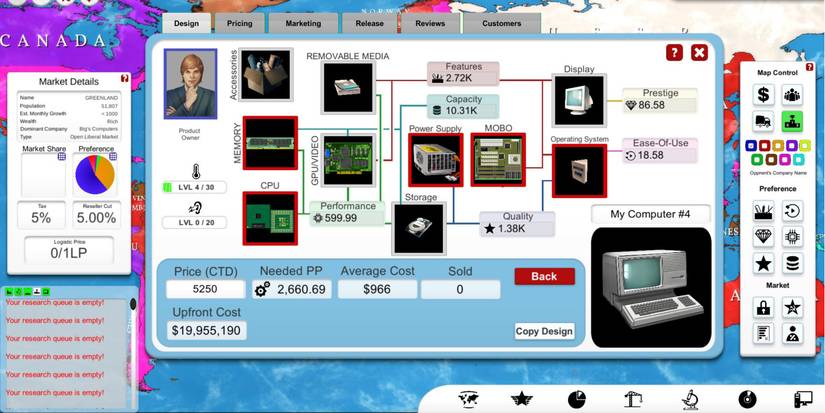Viewport: 825px width, 413px height.
Task: Toggle the blue opponent company checkbox
Action: (x=751, y=145)
